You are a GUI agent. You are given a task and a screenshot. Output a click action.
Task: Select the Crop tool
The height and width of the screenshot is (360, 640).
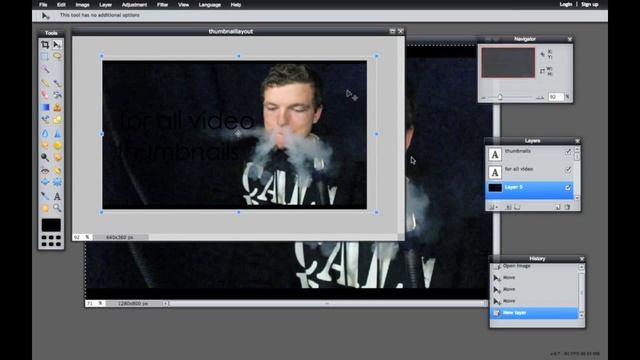pyautogui.click(x=45, y=44)
